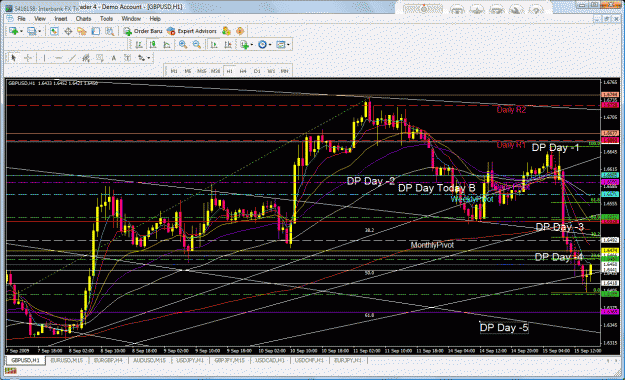Select the text tool
Image resolution: width=625 pixels, height=380 pixels.
tap(114, 58)
